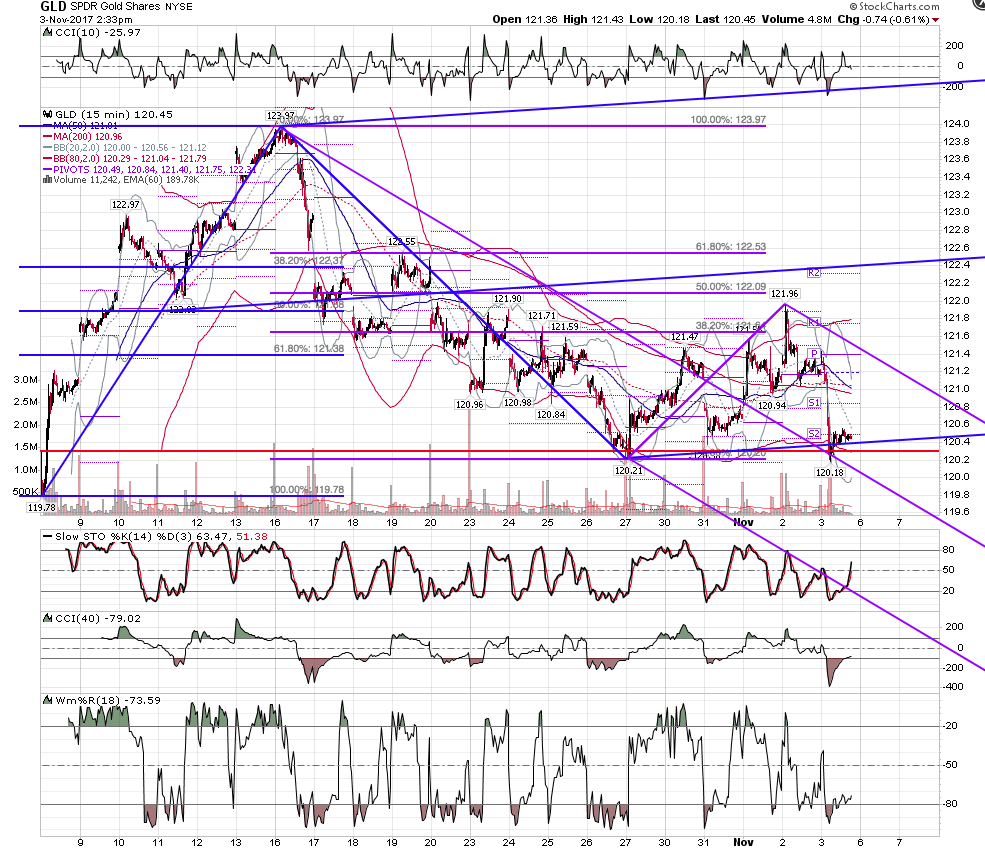Click the Slow STO line icon

(47, 537)
